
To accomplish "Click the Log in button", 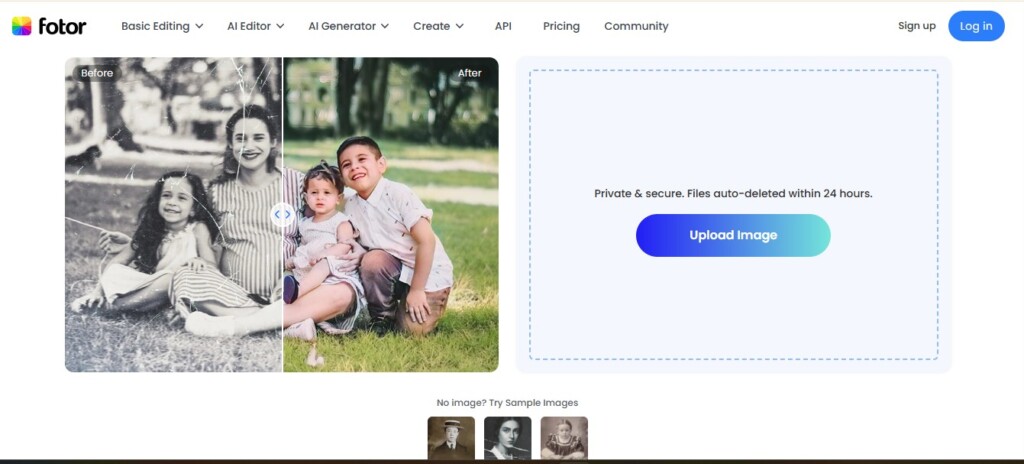I will point(976,26).
